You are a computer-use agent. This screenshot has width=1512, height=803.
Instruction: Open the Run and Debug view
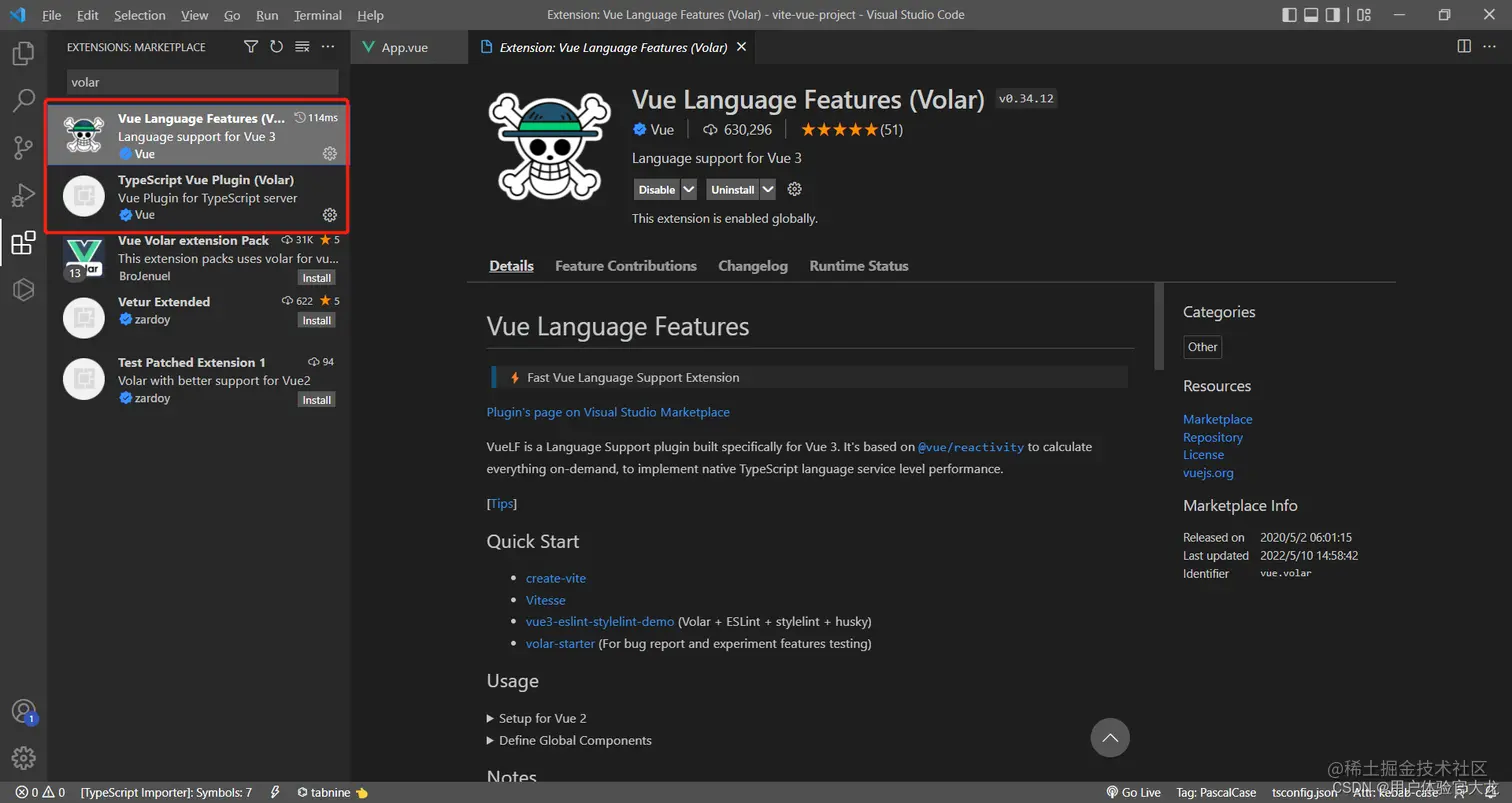point(23,195)
